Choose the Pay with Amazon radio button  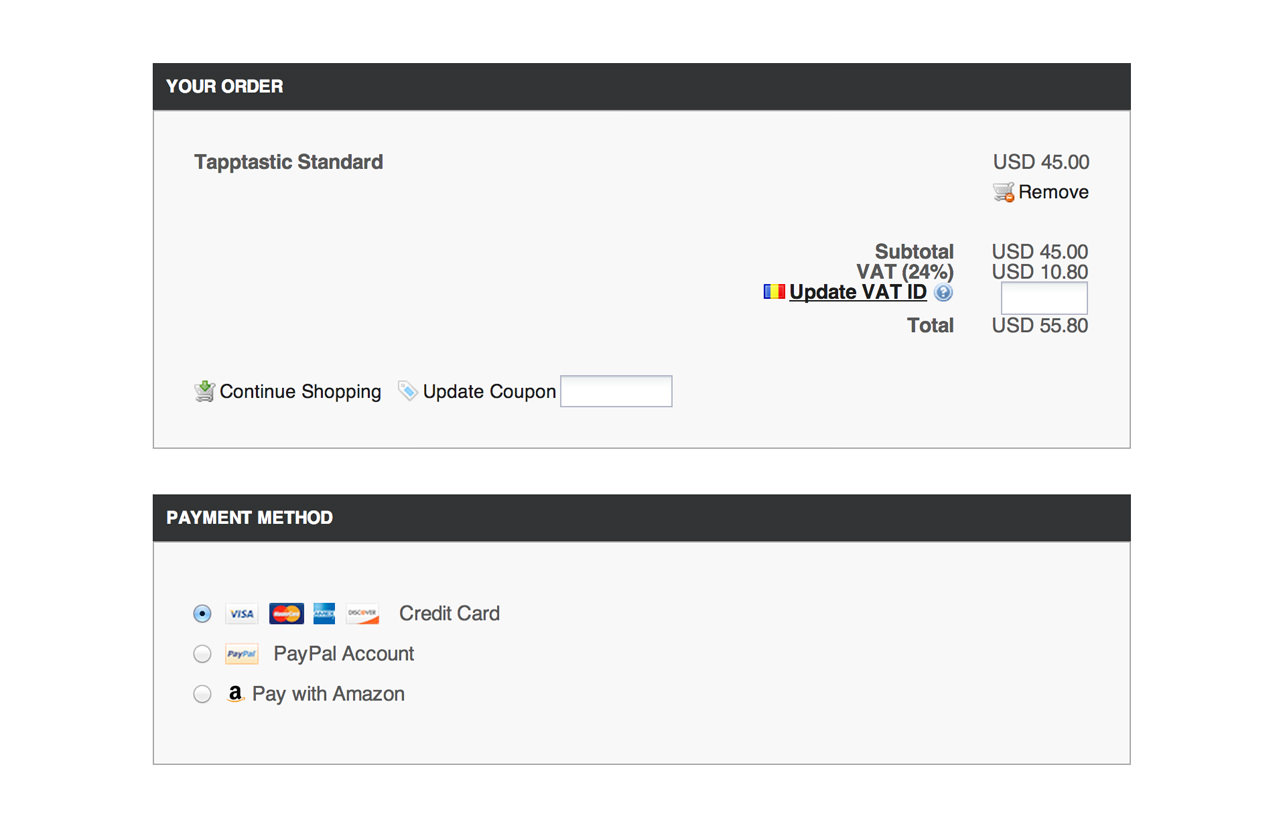coord(202,694)
